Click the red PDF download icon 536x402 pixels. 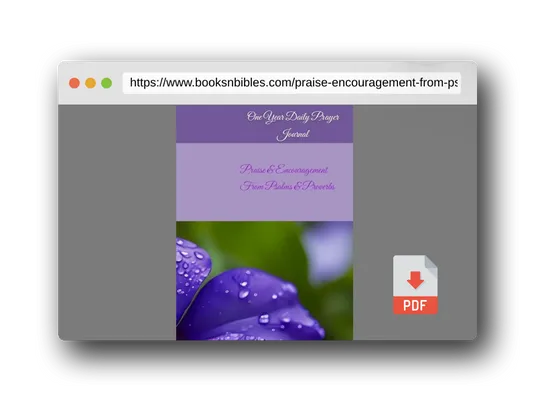[415, 284]
